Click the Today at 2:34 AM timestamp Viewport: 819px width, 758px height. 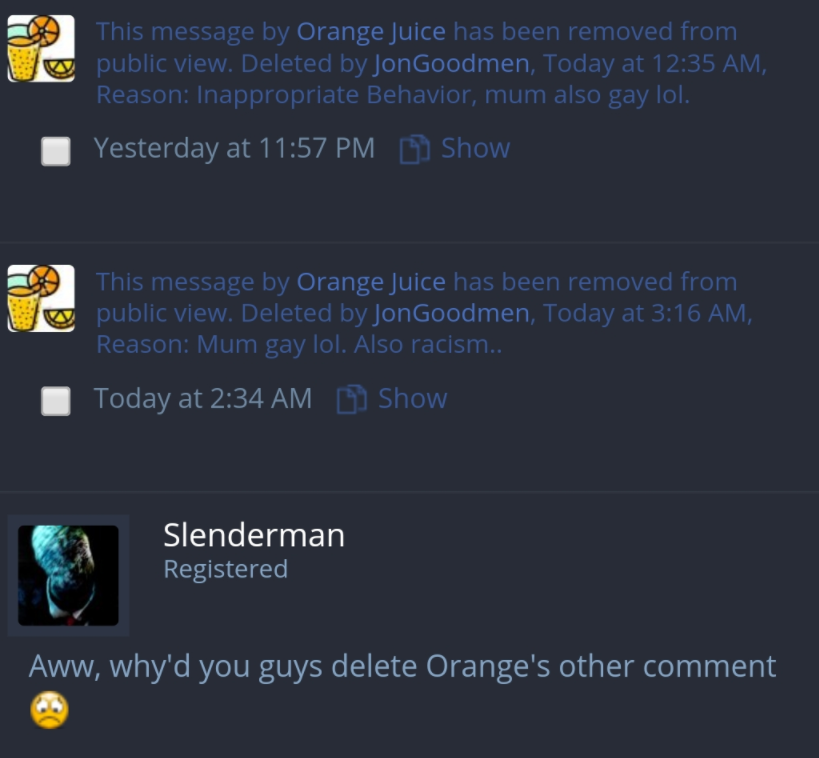pyautogui.click(x=203, y=398)
